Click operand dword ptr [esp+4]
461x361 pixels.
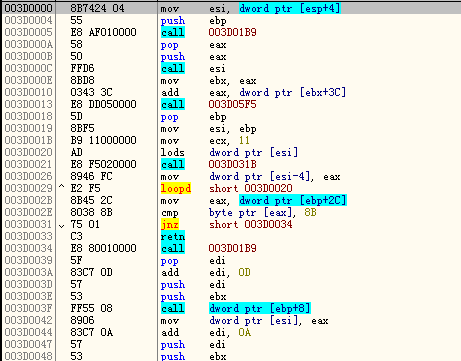(x=289, y=8)
